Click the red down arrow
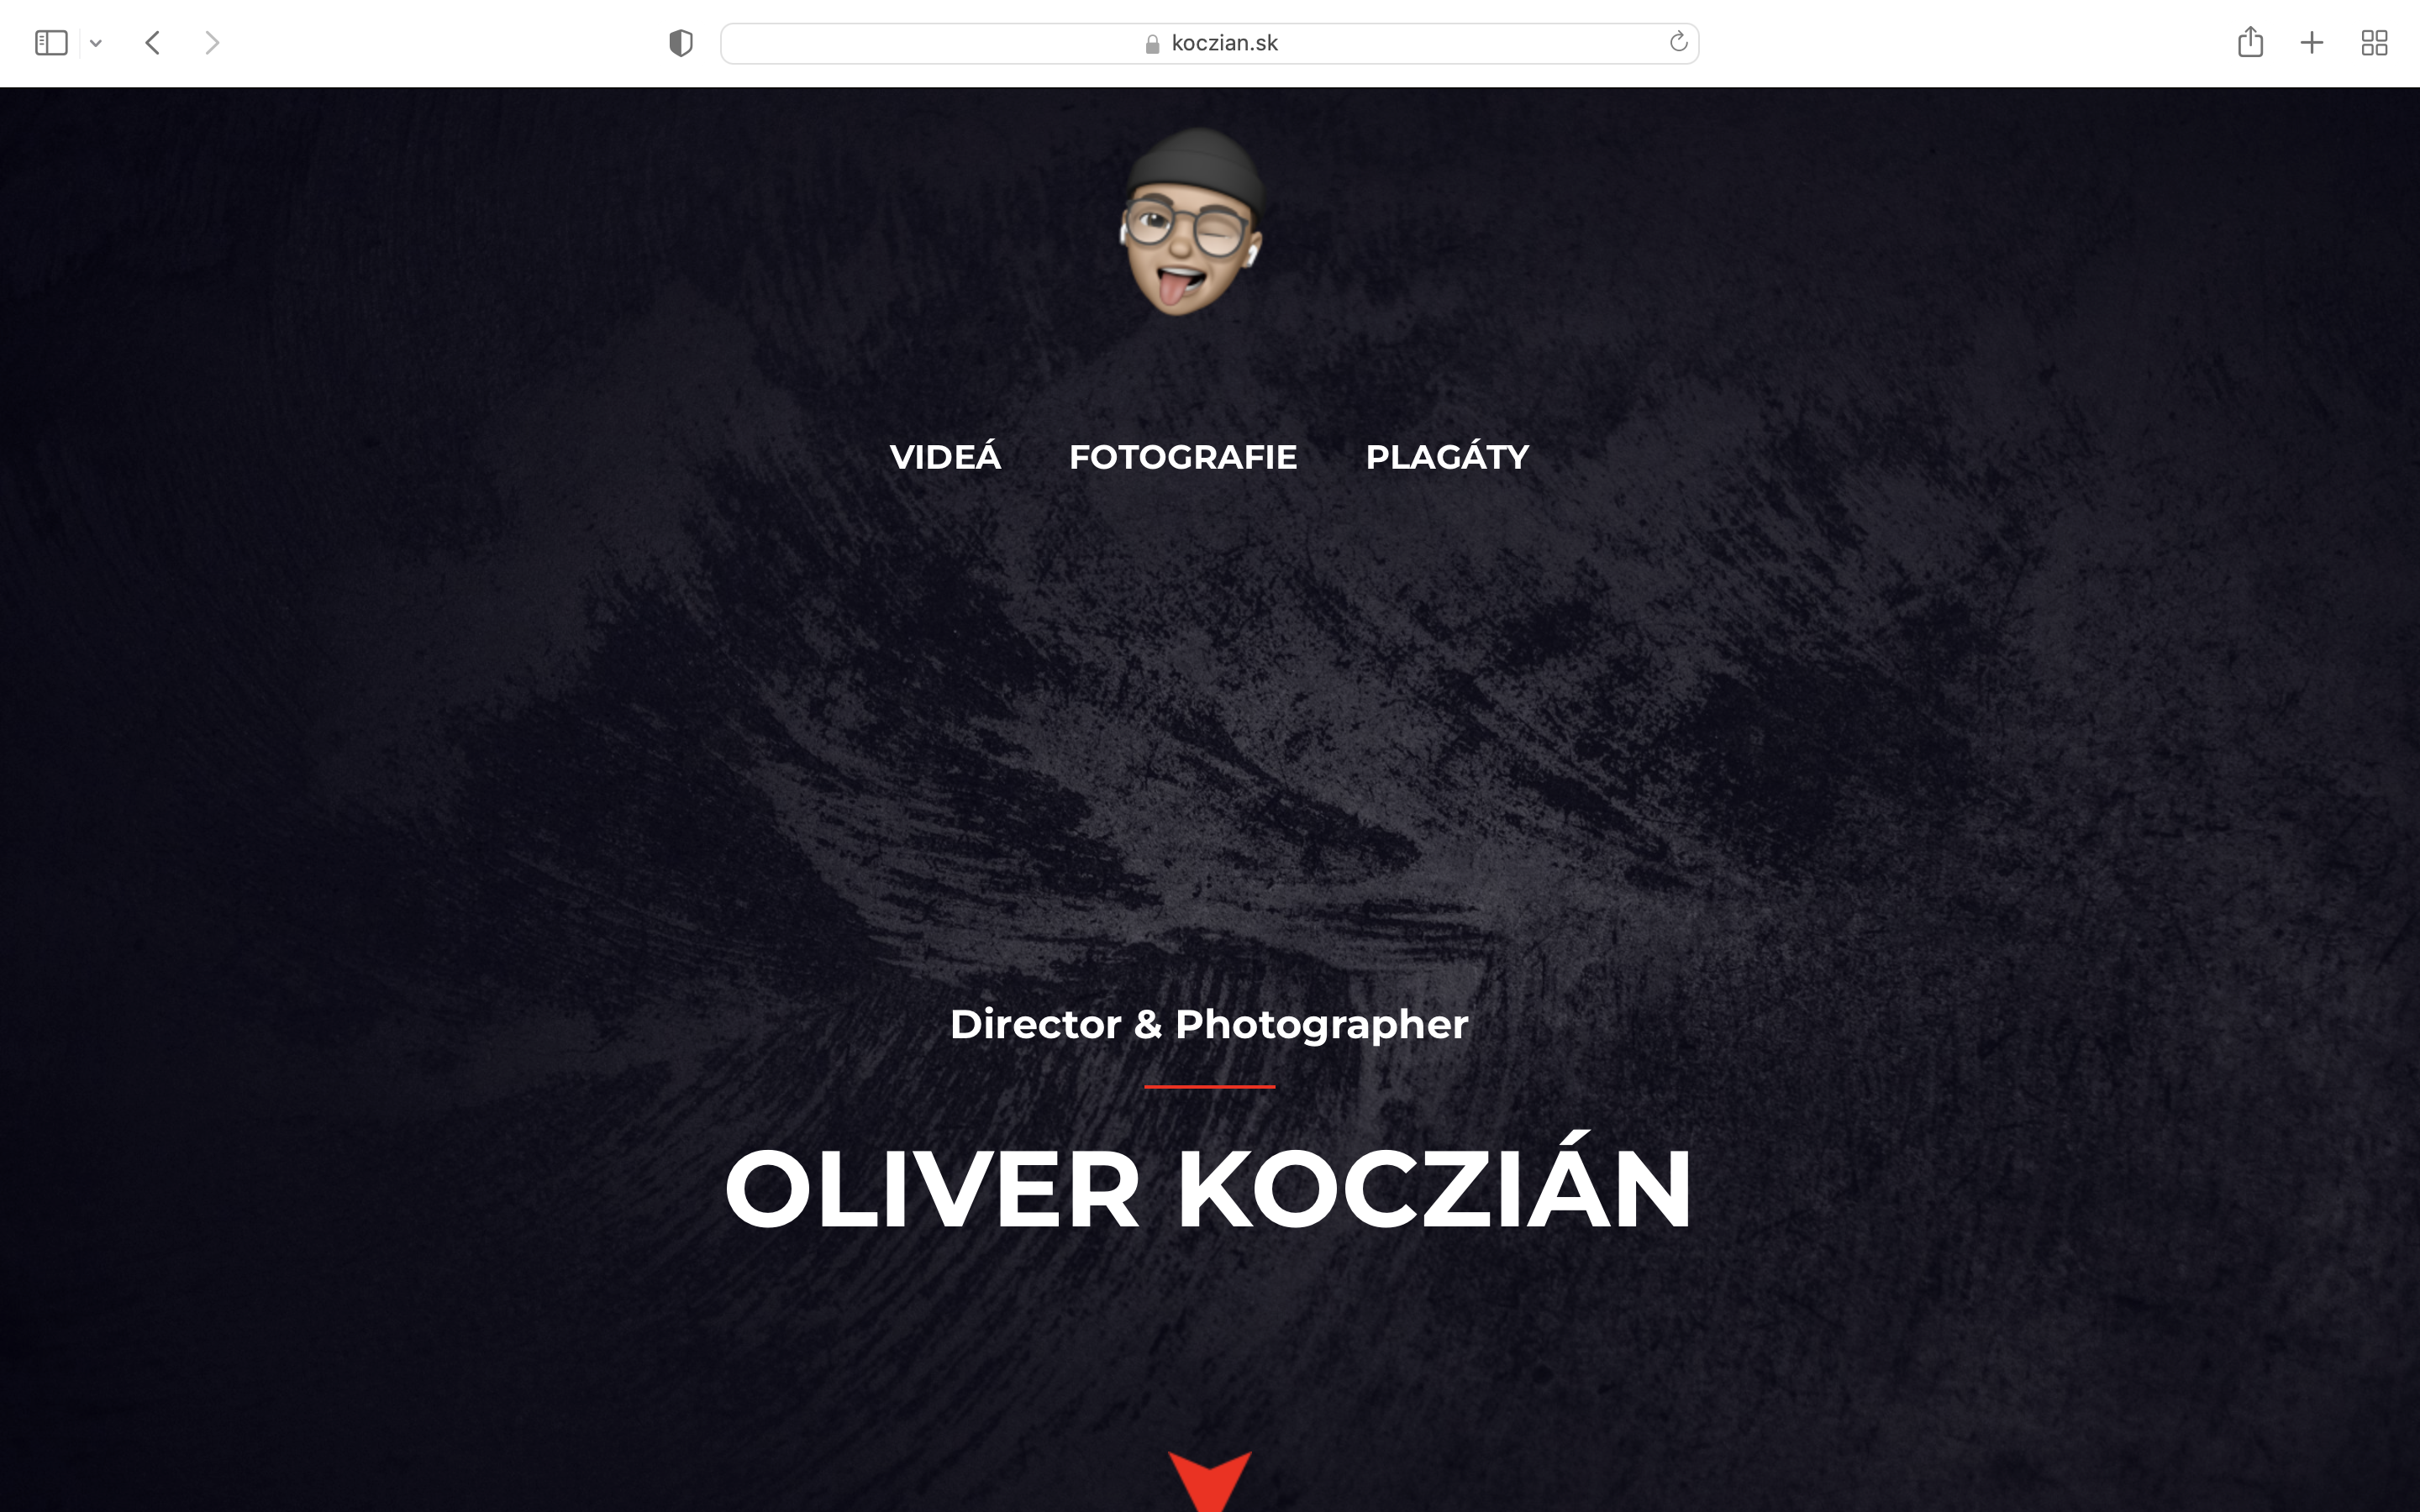The image size is (2420, 1512). pyautogui.click(x=1210, y=1481)
